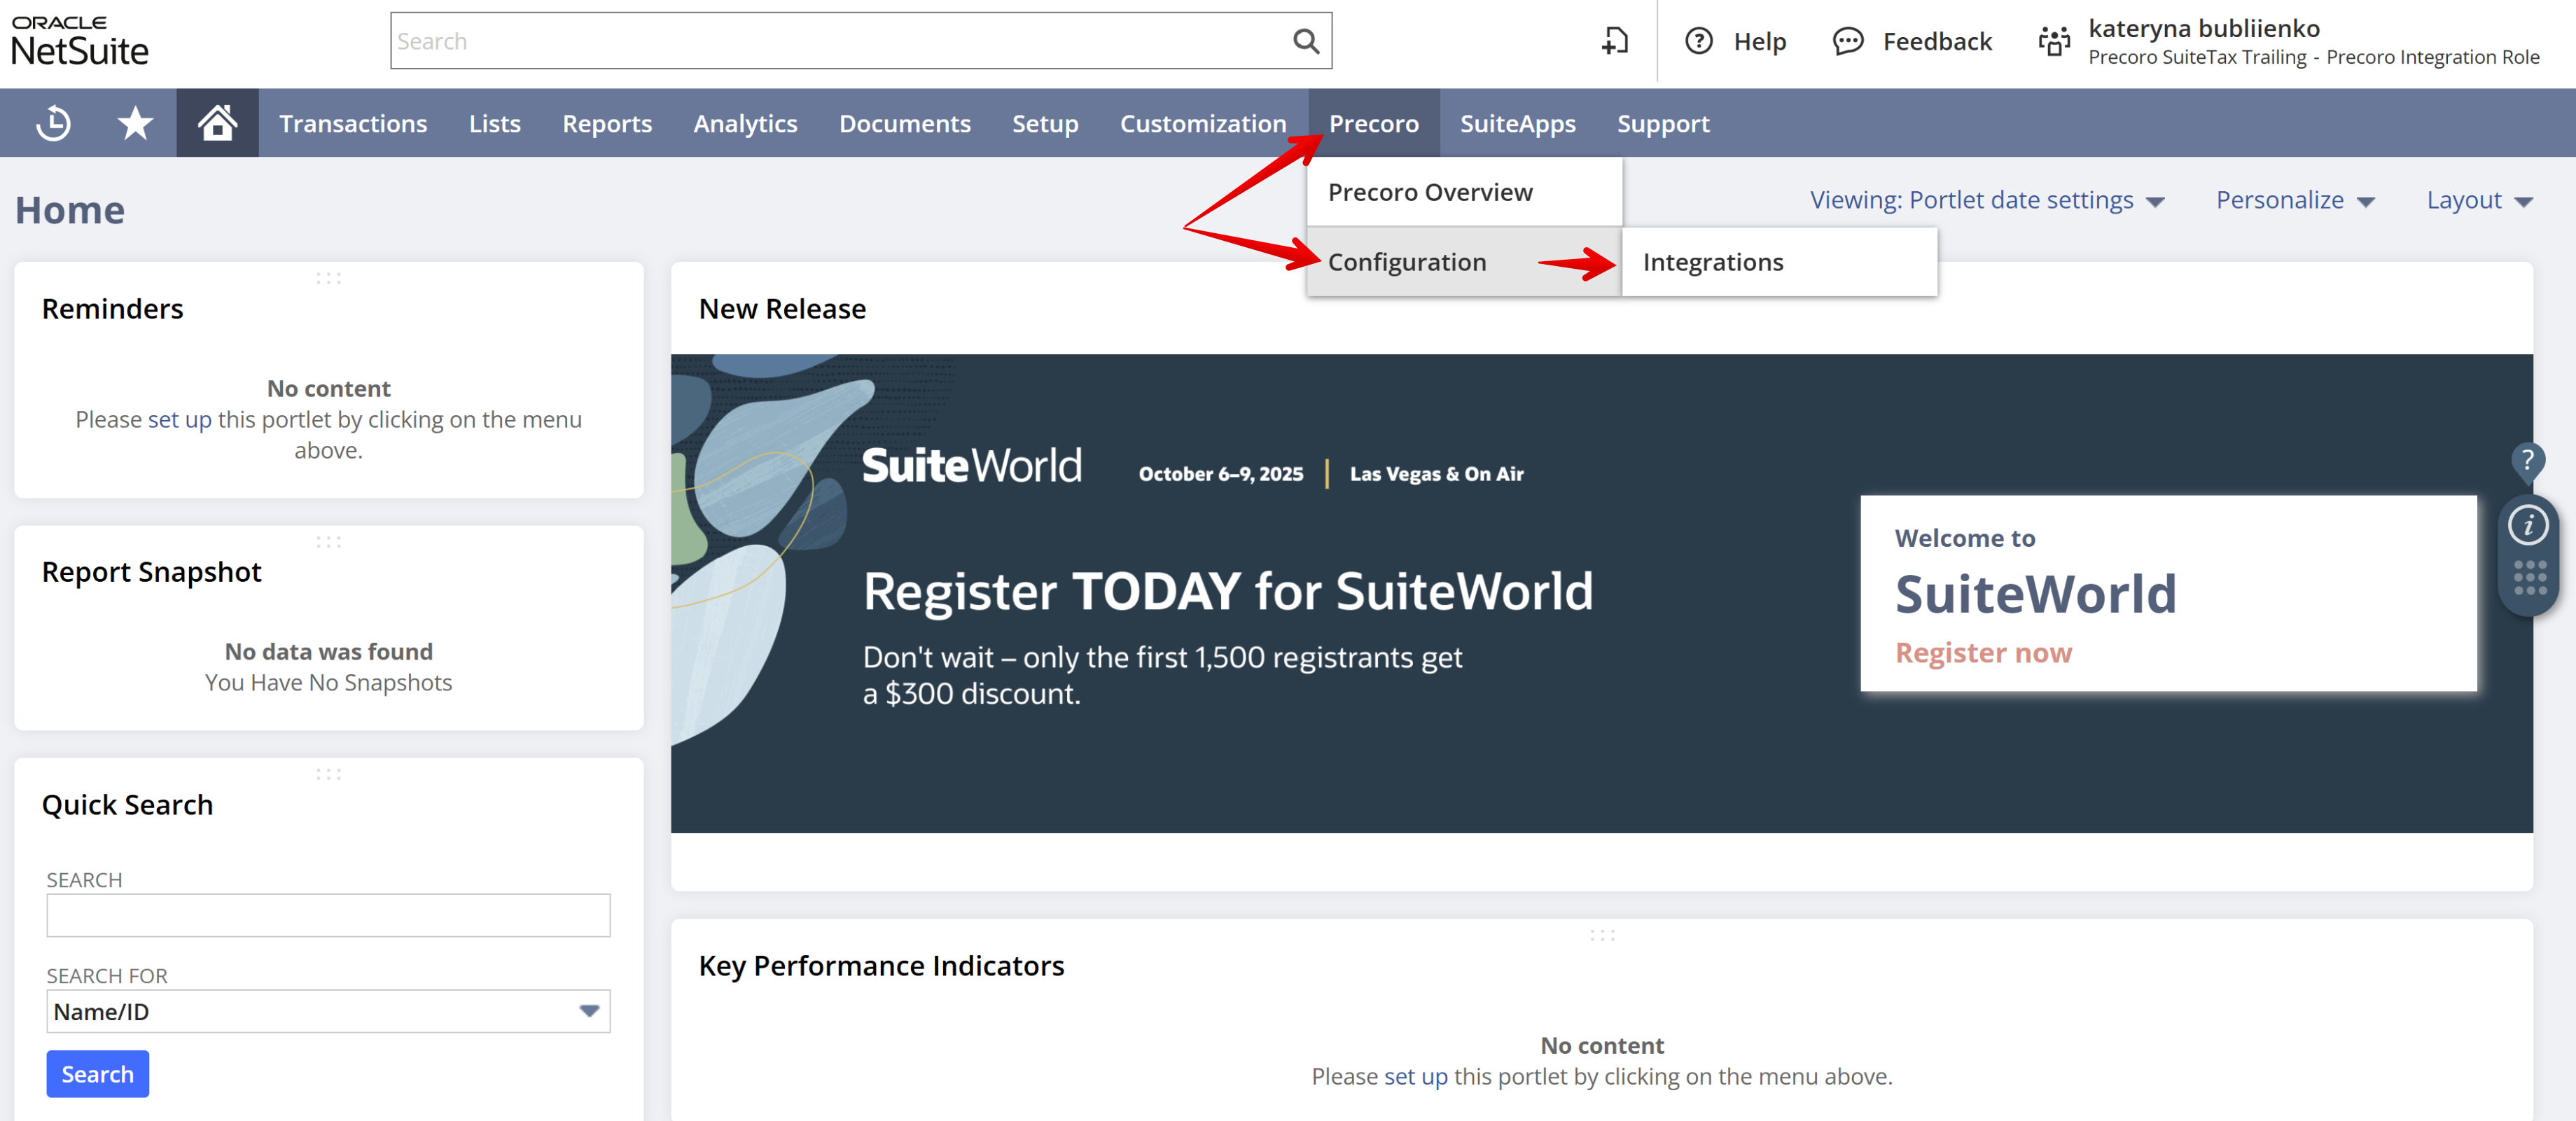
Task: Open the Support menu
Action: tap(1663, 123)
